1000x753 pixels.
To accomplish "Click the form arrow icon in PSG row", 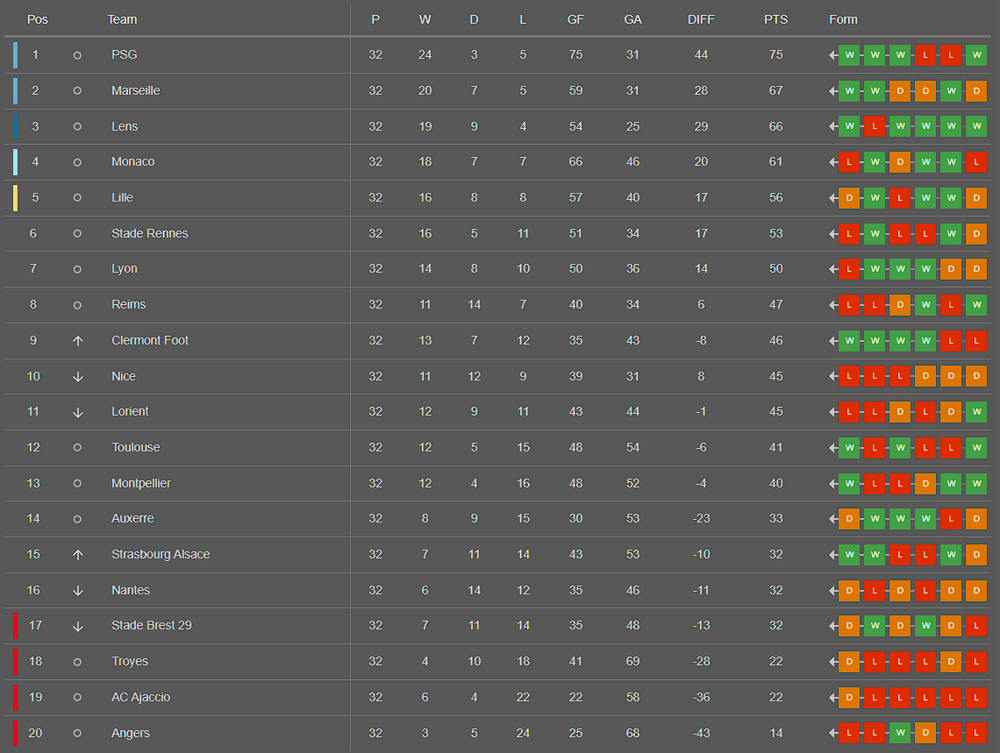I will click(833, 55).
